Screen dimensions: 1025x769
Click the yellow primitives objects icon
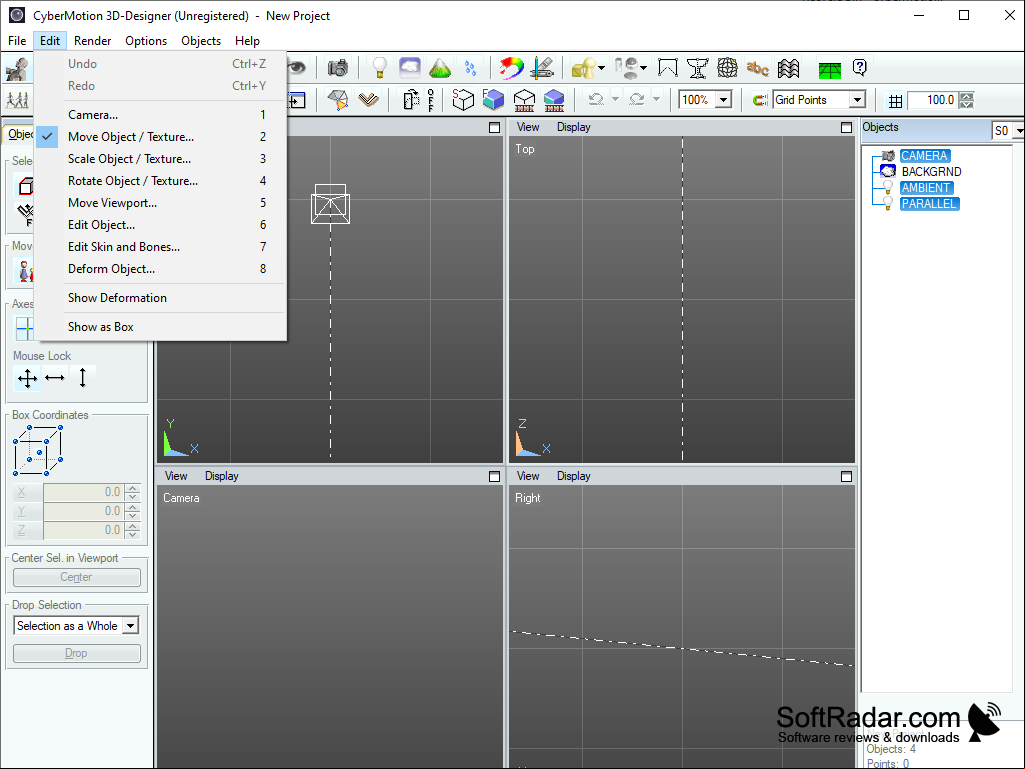point(582,68)
